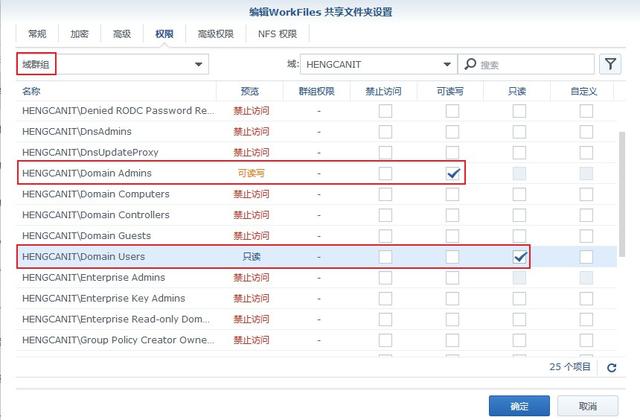
Task: Open the NFS 权限 tab
Action: coord(278,34)
